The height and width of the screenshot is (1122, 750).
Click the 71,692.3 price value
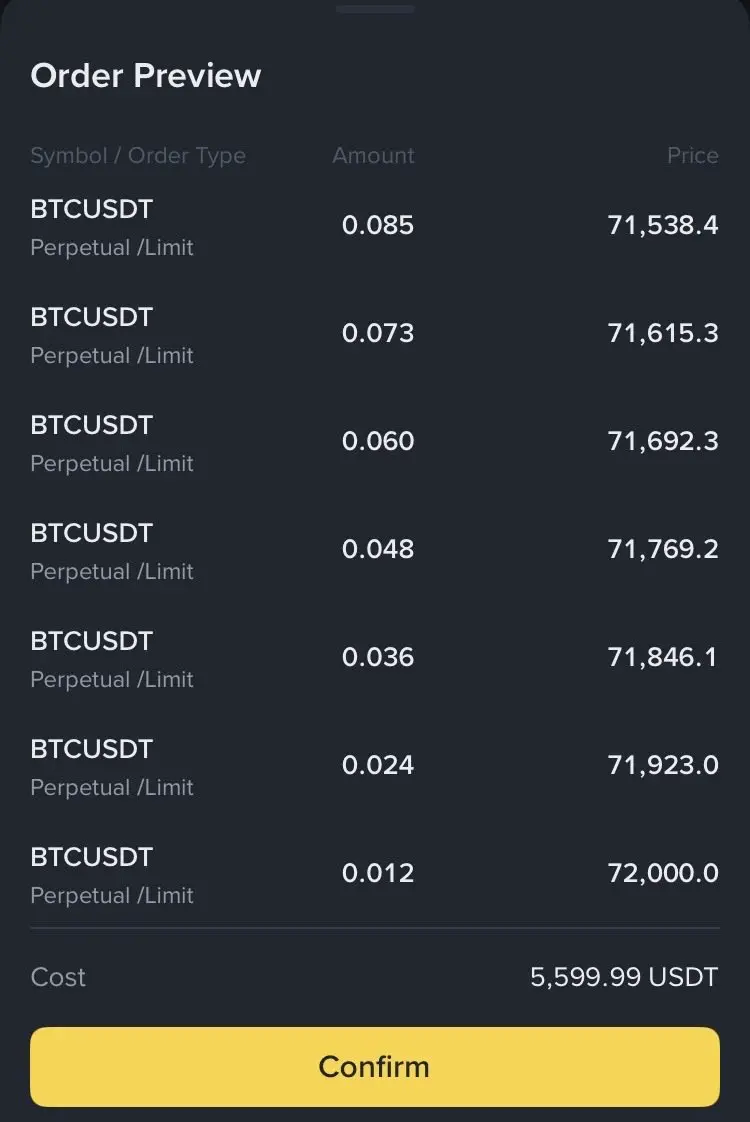663,441
